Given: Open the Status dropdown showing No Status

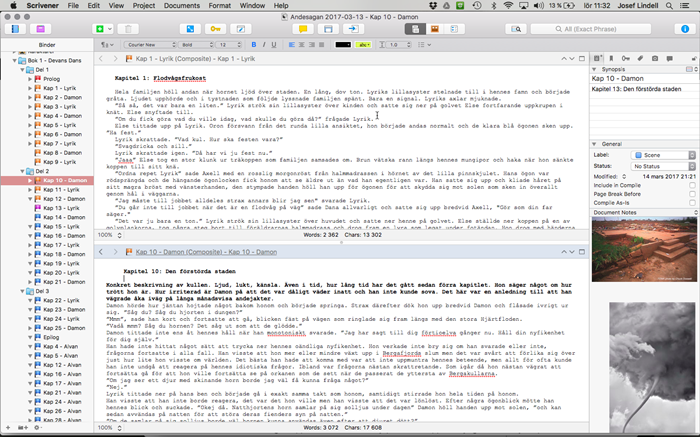Looking at the screenshot, I should 655,165.
